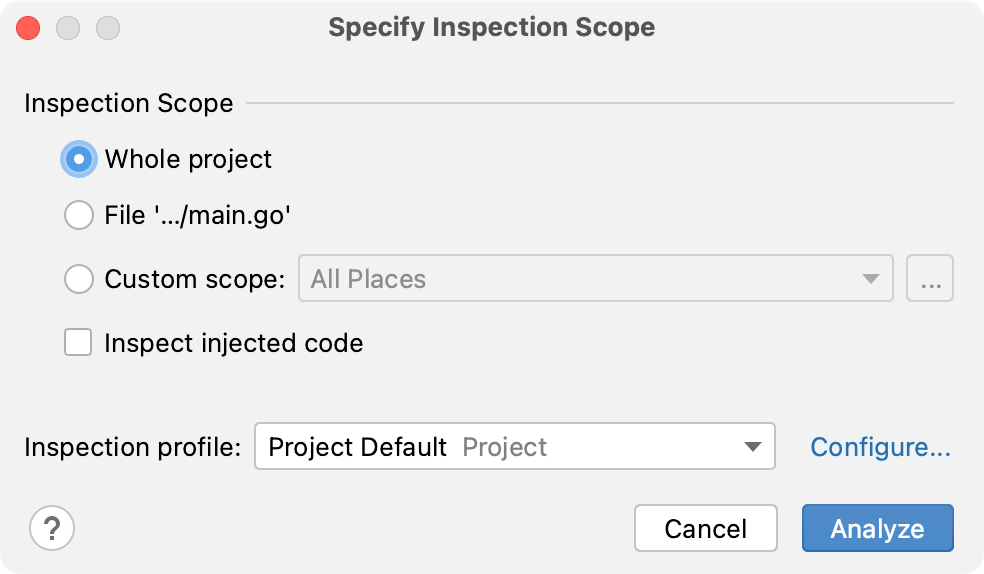Click the gray zoom window button
984x574 pixels.
107,28
